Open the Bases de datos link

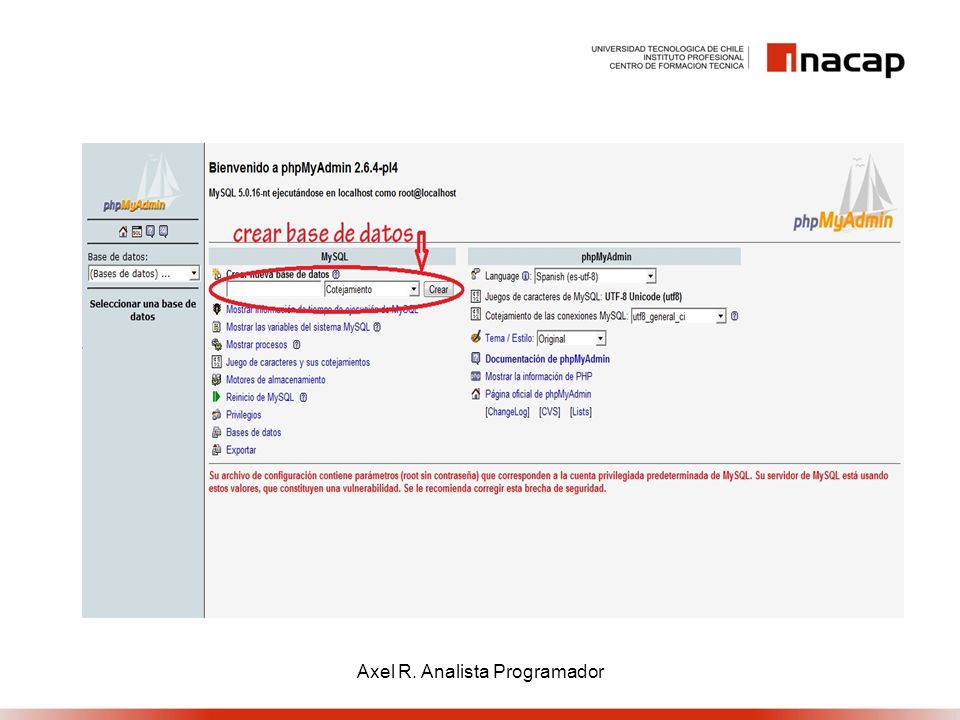[x=253, y=432]
